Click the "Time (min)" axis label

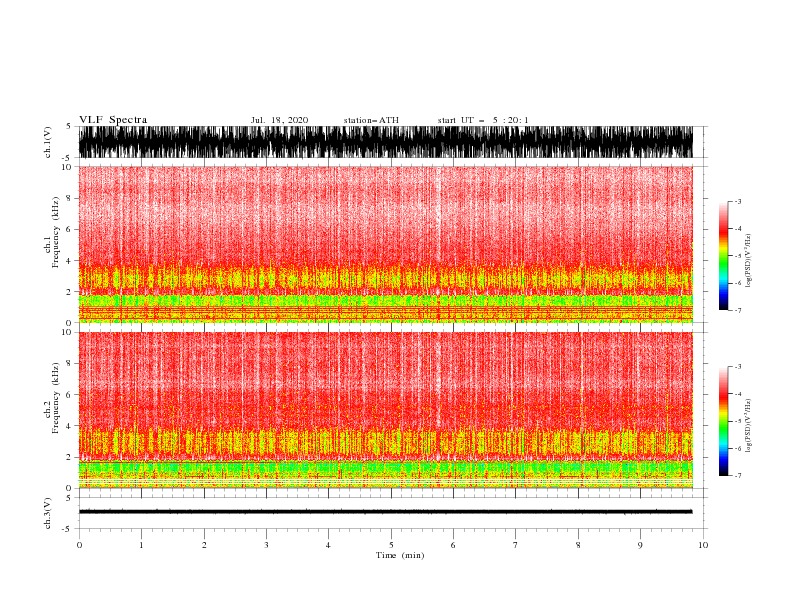point(400,555)
